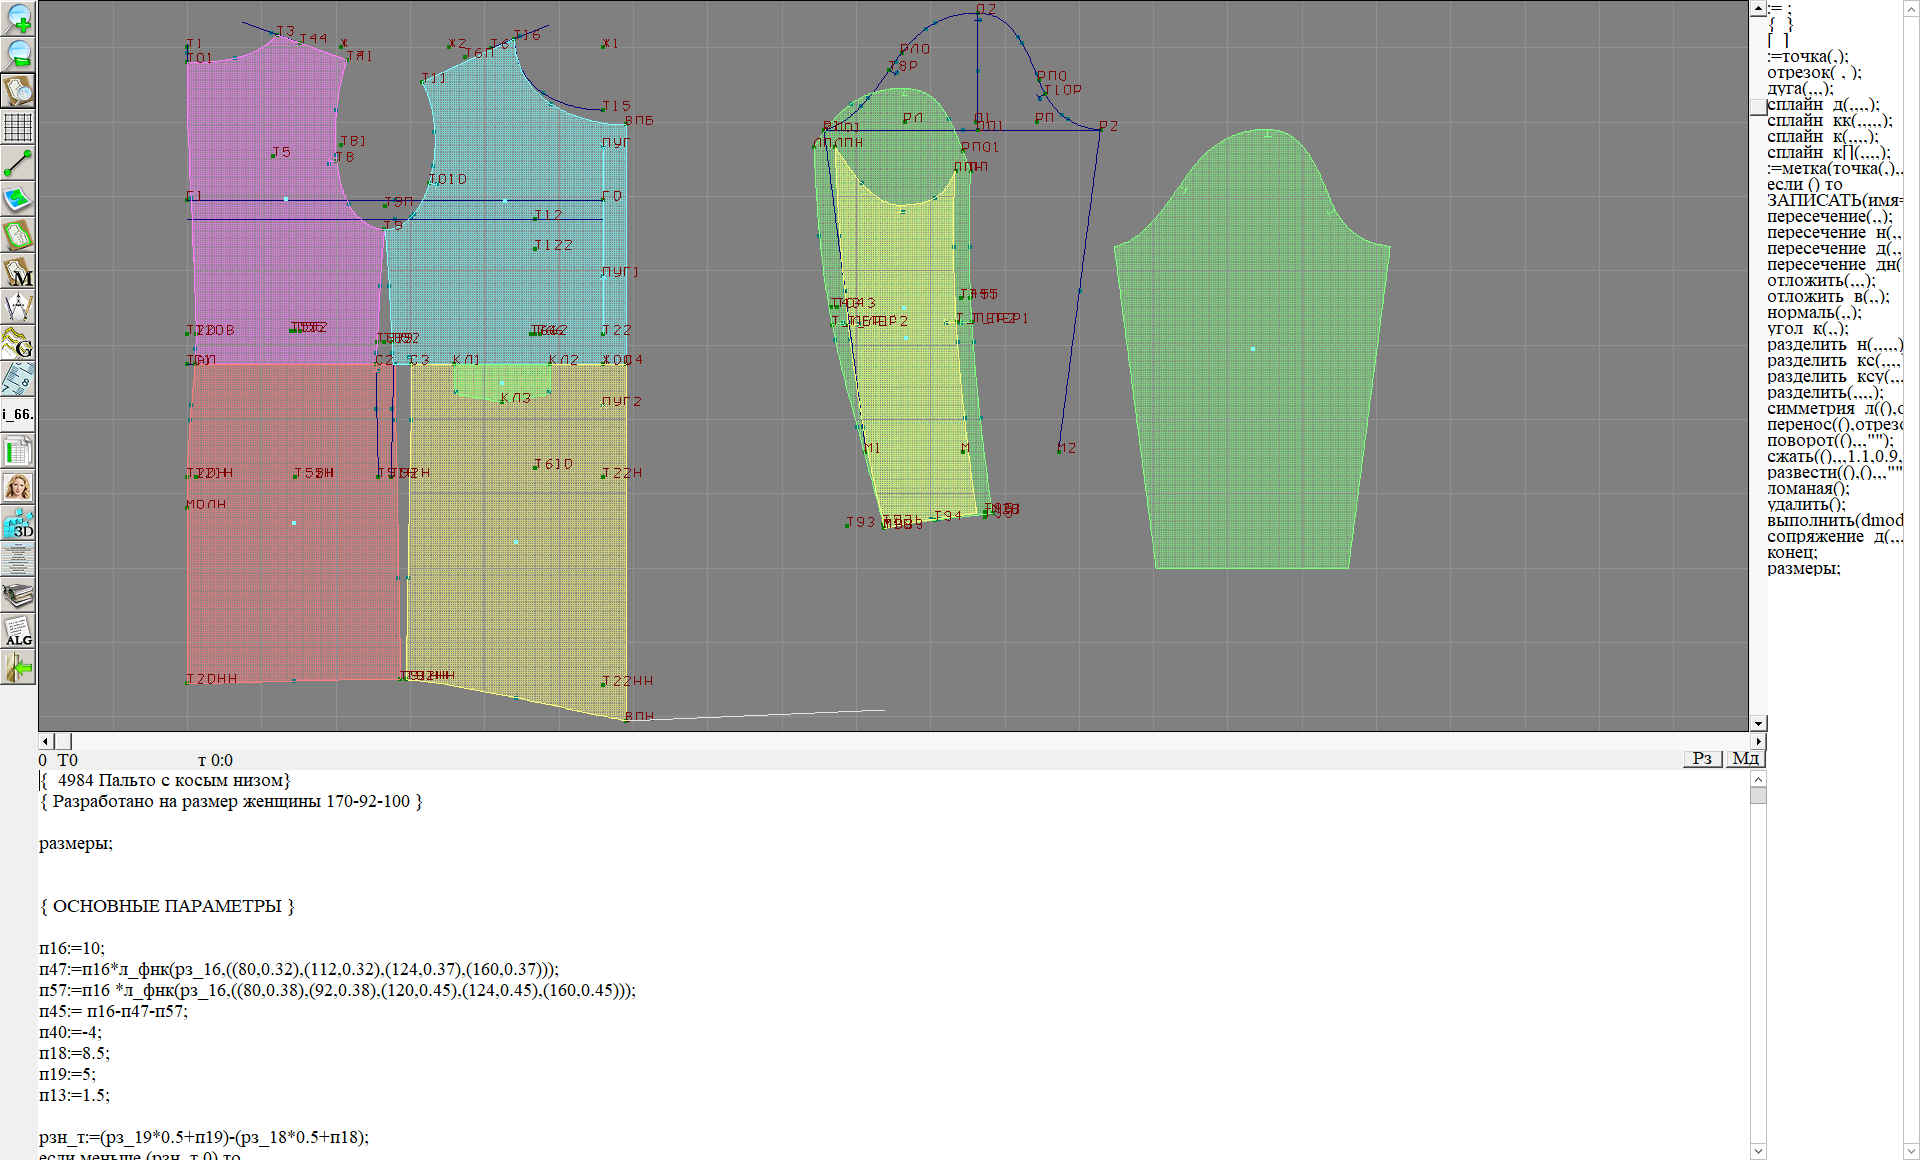
Task: Open the pattern pieces 'M' icon
Action: coord(18,271)
